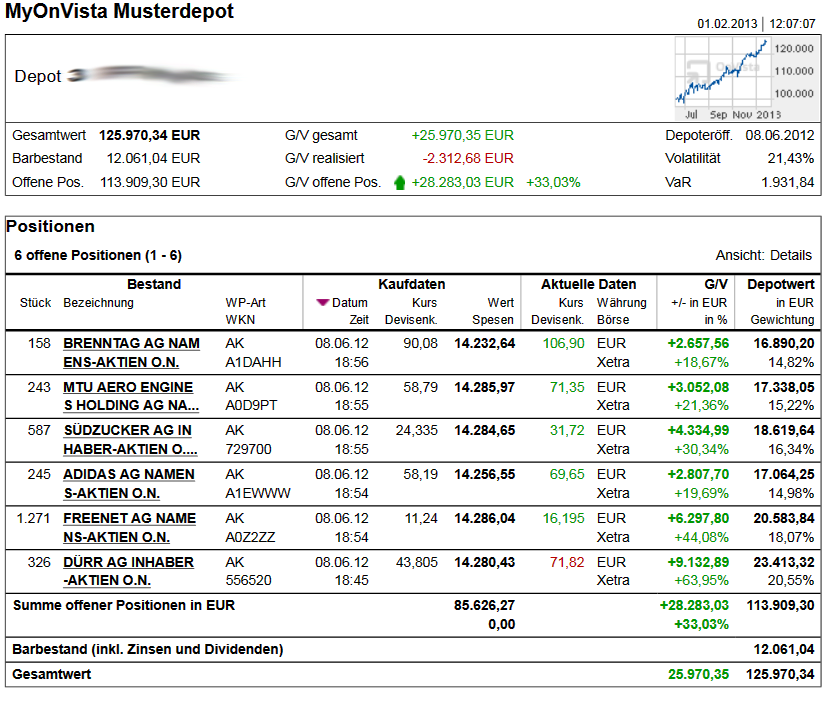This screenshot has width=838, height=701.
Task: Open the FREENET AG NAMENS-AKTIEN link
Action: point(130,528)
